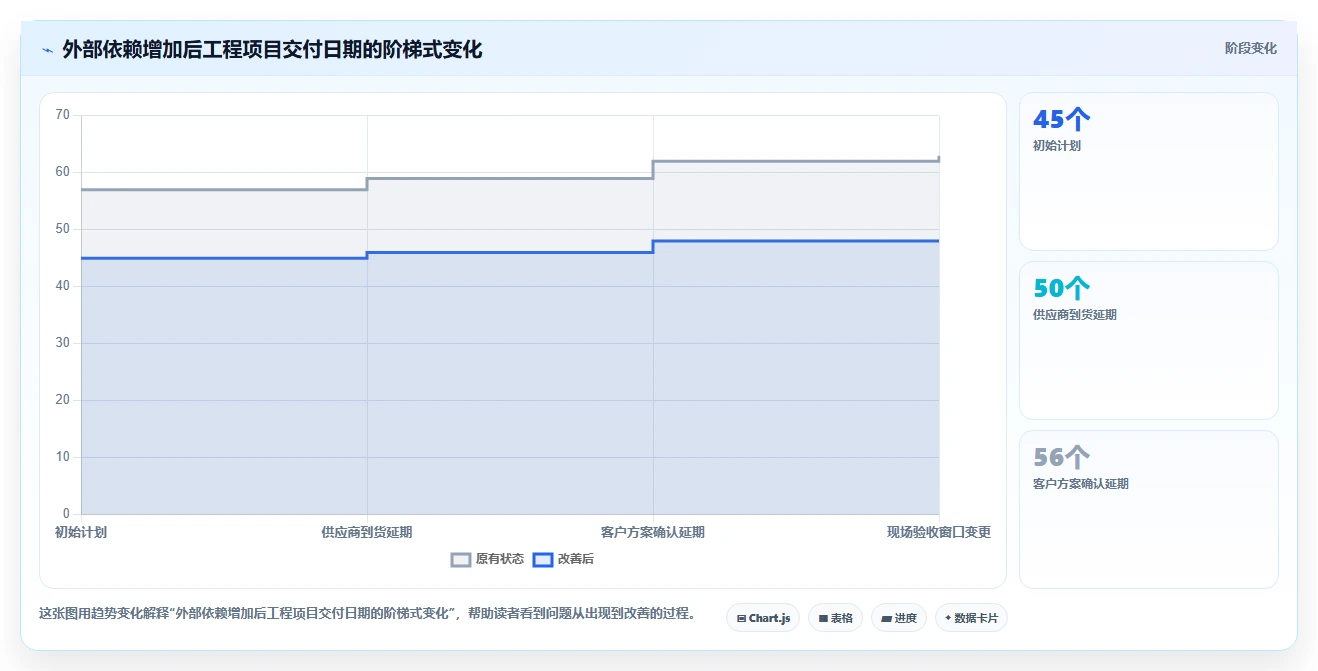Click the 50 y-axis tick label
1318x671 pixels.
[63, 229]
